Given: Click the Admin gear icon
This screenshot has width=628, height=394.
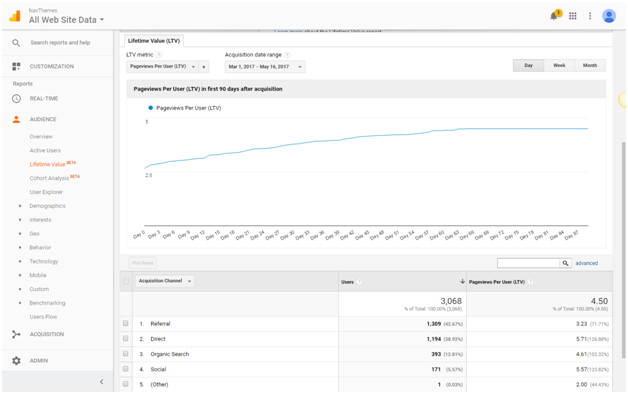Looking at the screenshot, I should [x=16, y=360].
